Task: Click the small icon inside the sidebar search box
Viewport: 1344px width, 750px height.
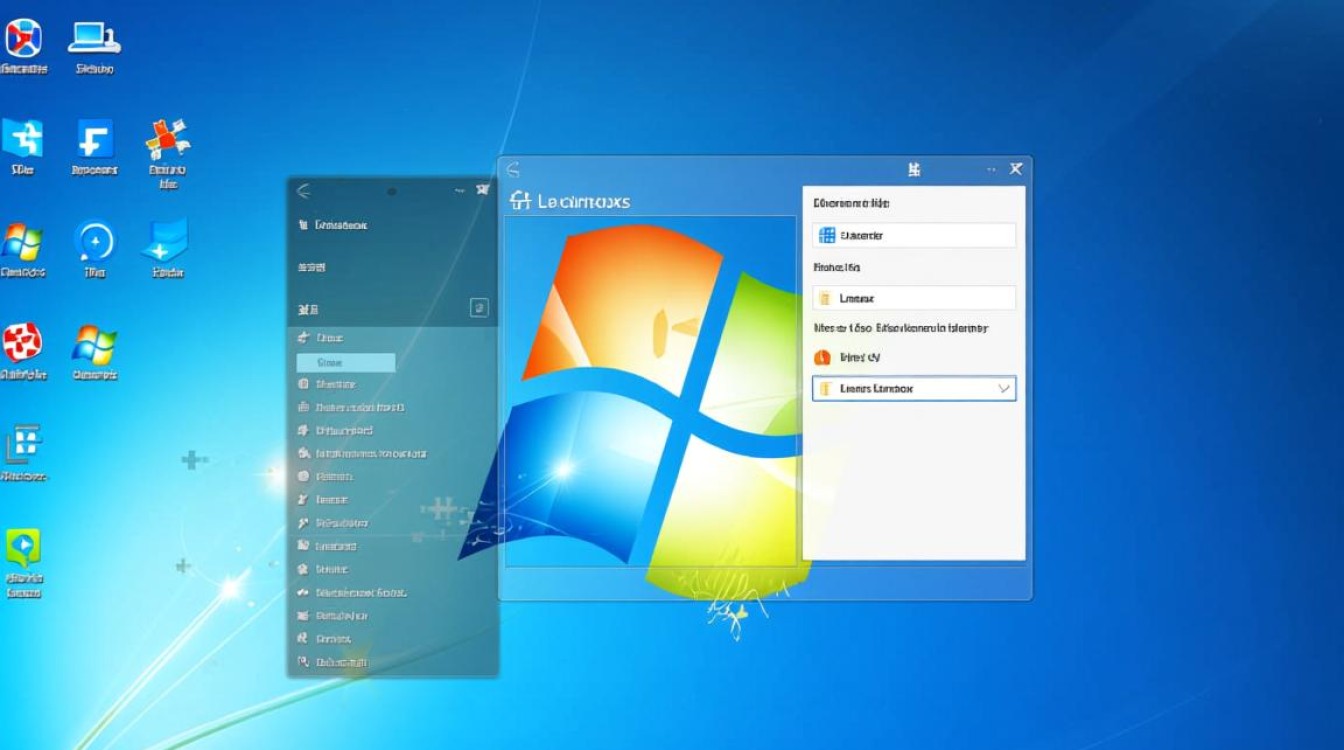Action: pos(479,310)
